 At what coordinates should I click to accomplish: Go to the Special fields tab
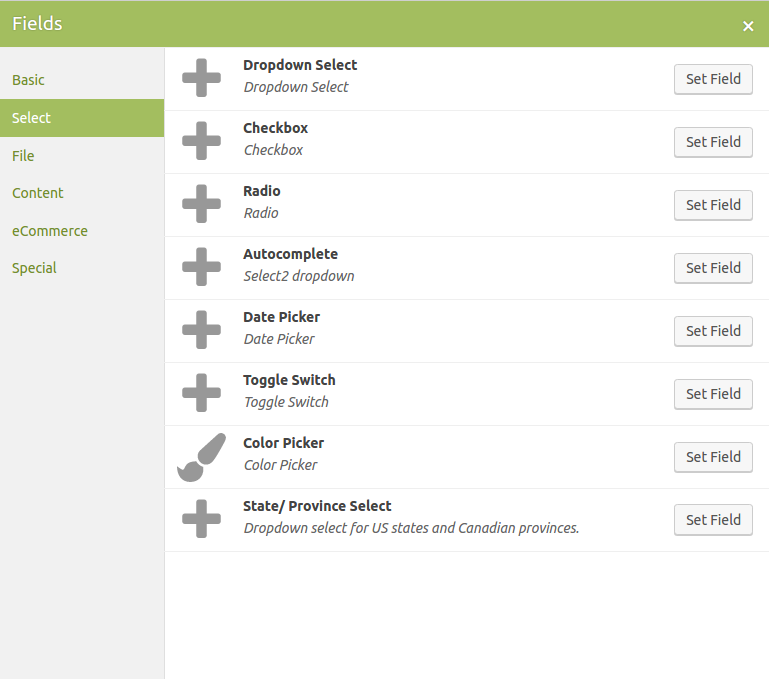34,268
